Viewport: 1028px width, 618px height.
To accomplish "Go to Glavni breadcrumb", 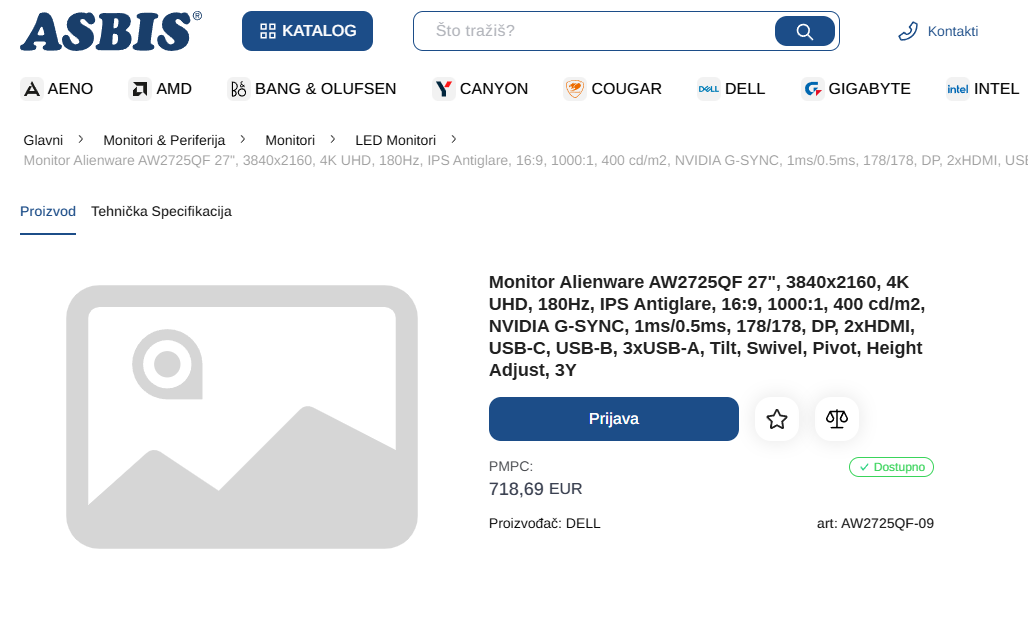I will [x=43, y=140].
